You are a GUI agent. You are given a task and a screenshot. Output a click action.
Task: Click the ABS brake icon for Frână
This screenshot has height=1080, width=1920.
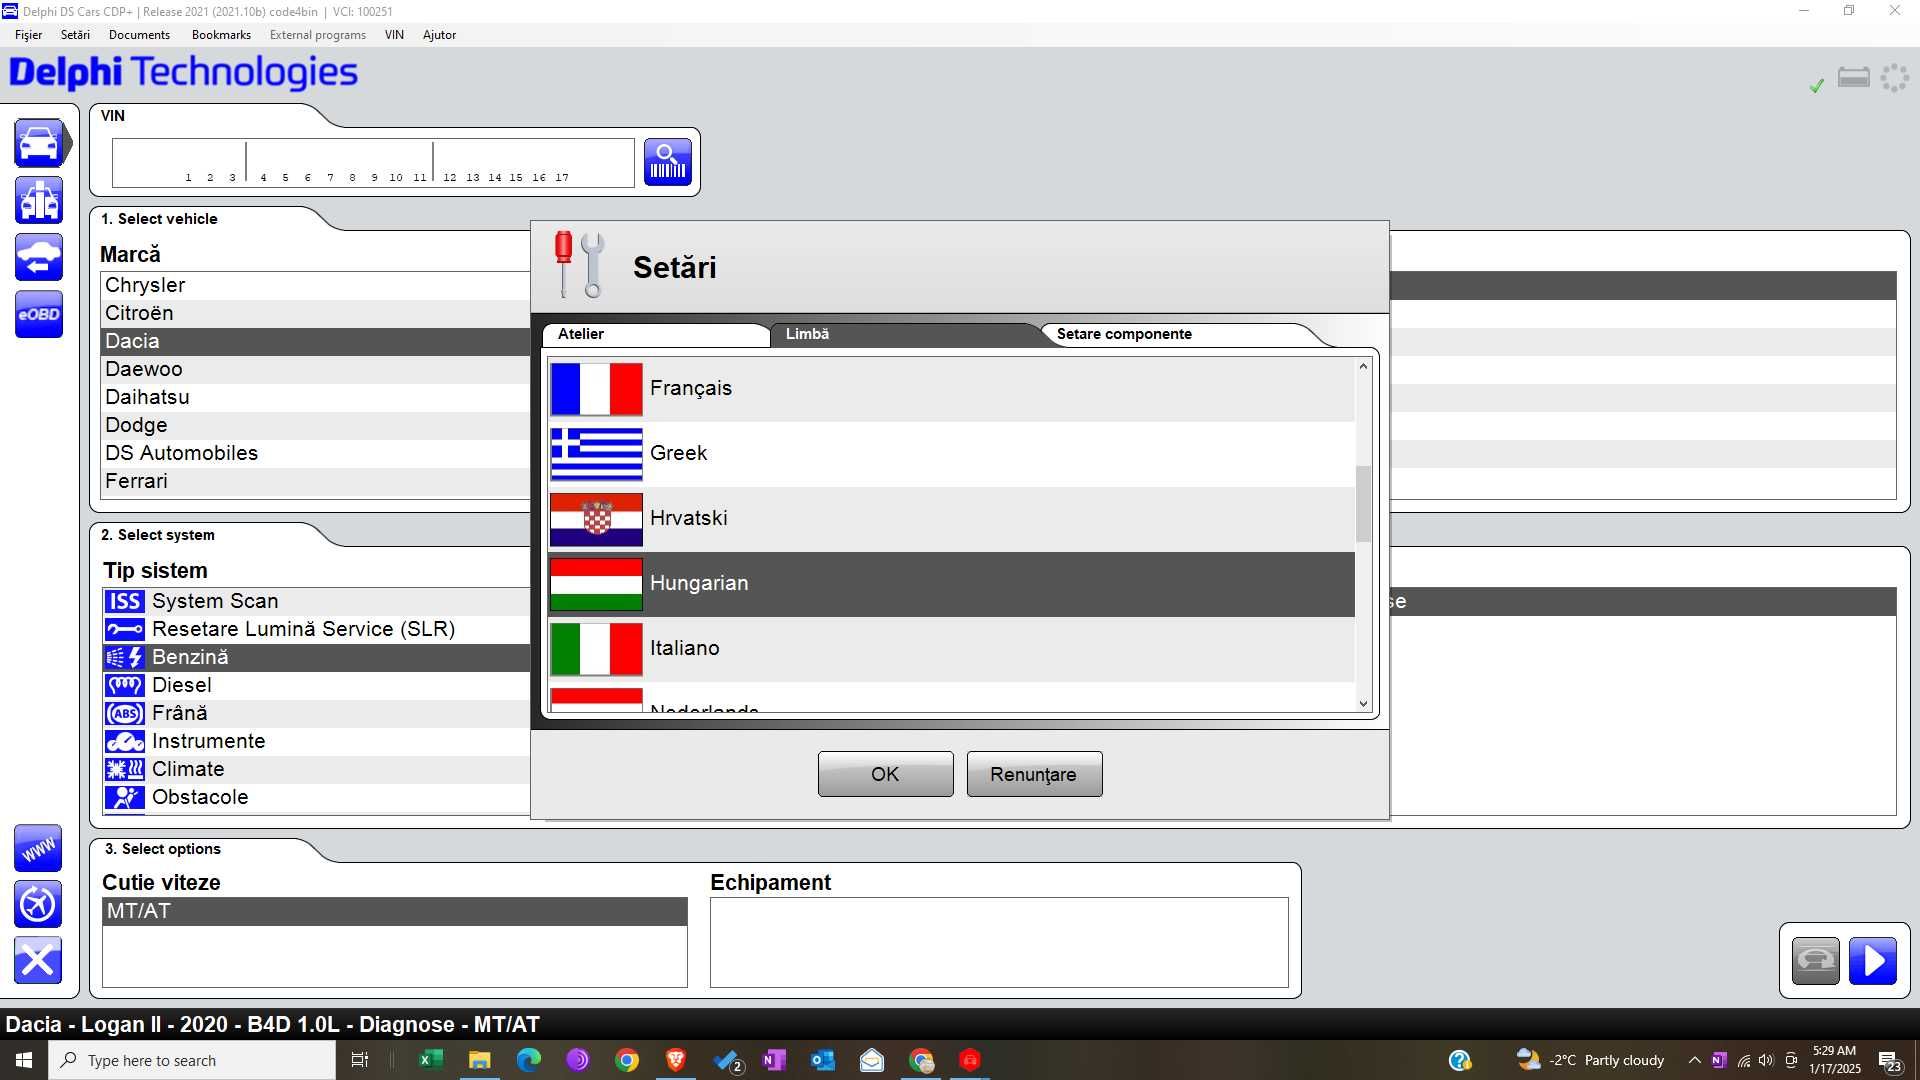(x=125, y=713)
